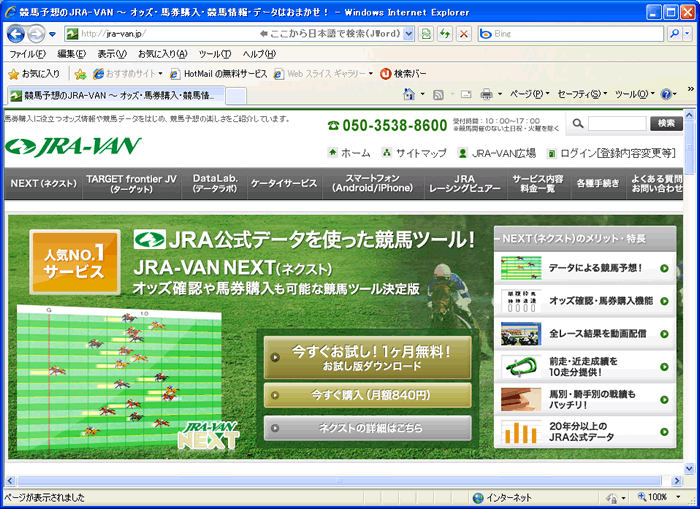Click the オッズ確認・馬券購入機能 row

tap(585, 301)
